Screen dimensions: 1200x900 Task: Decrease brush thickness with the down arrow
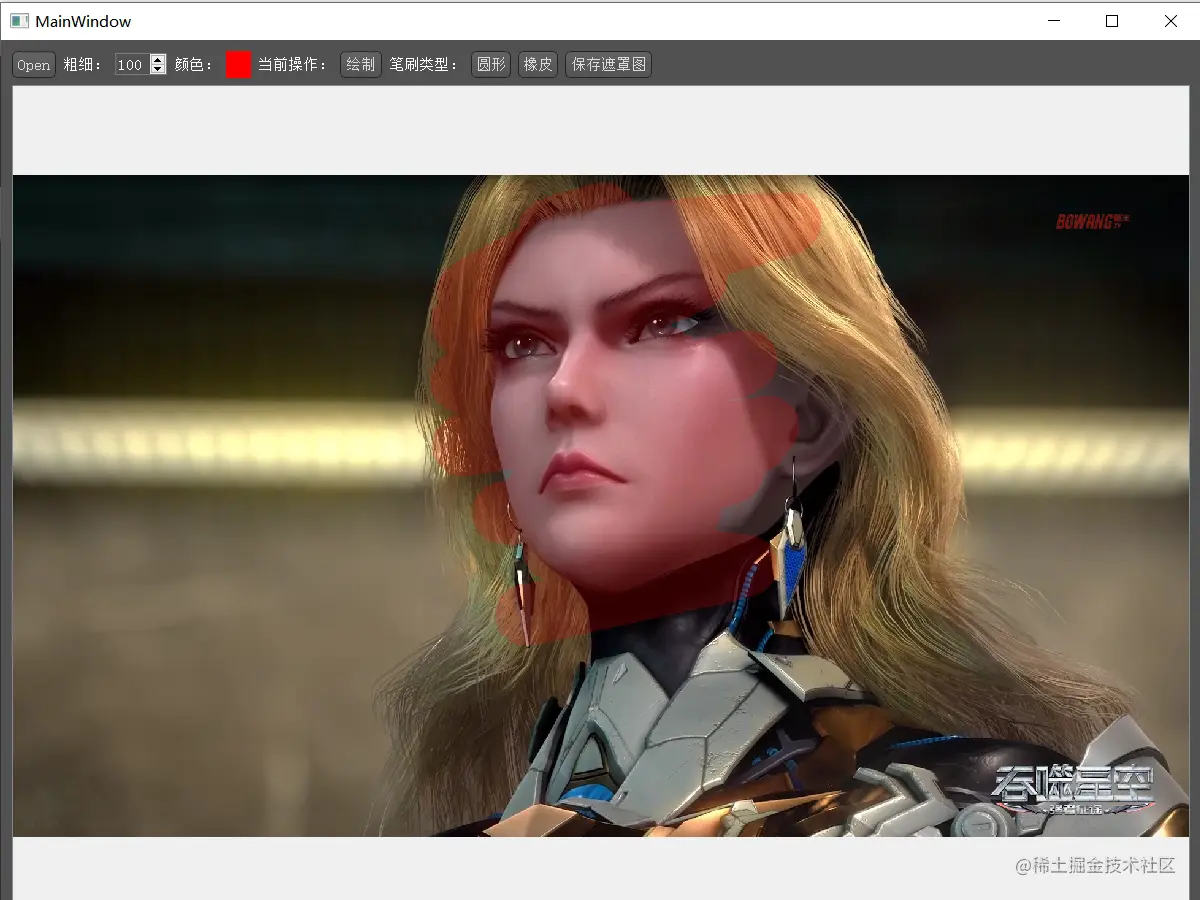(158, 70)
